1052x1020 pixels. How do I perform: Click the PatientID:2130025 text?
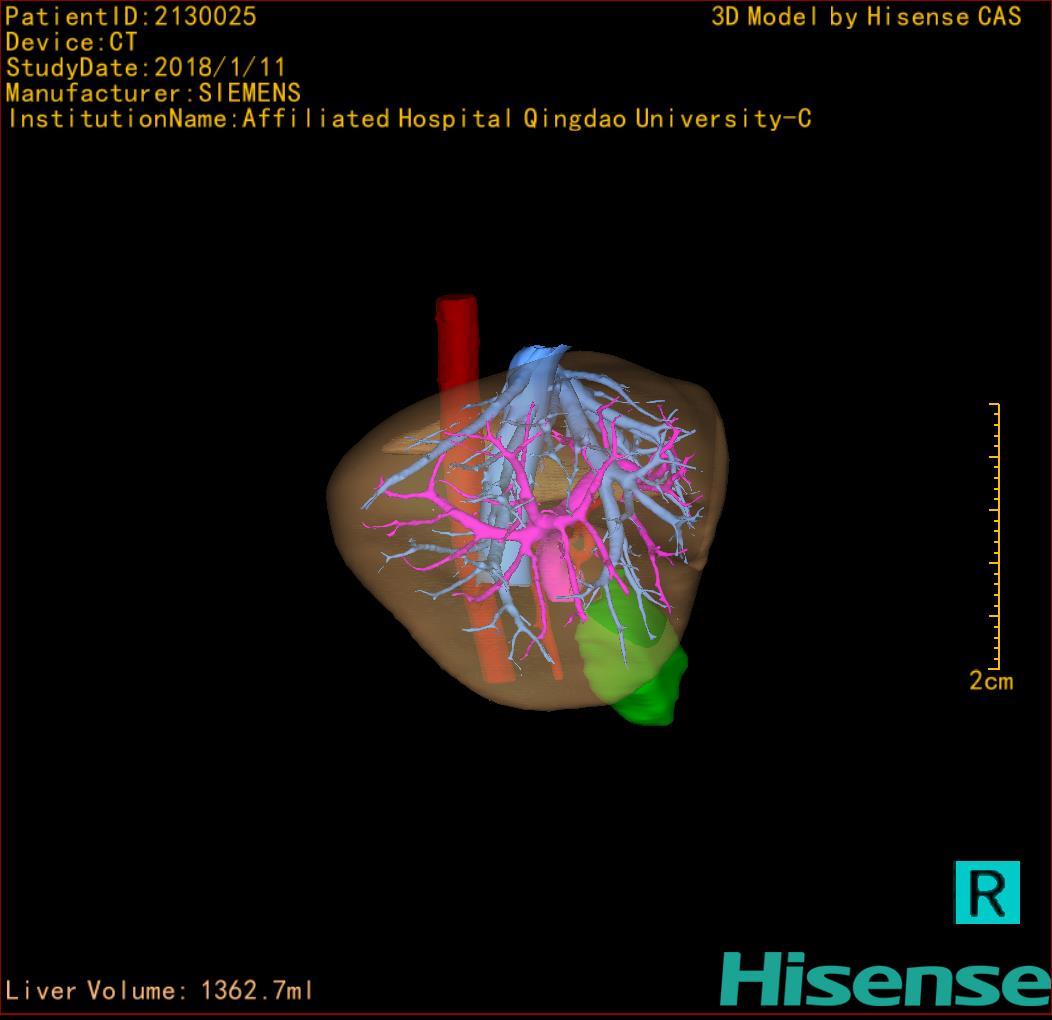(131, 16)
